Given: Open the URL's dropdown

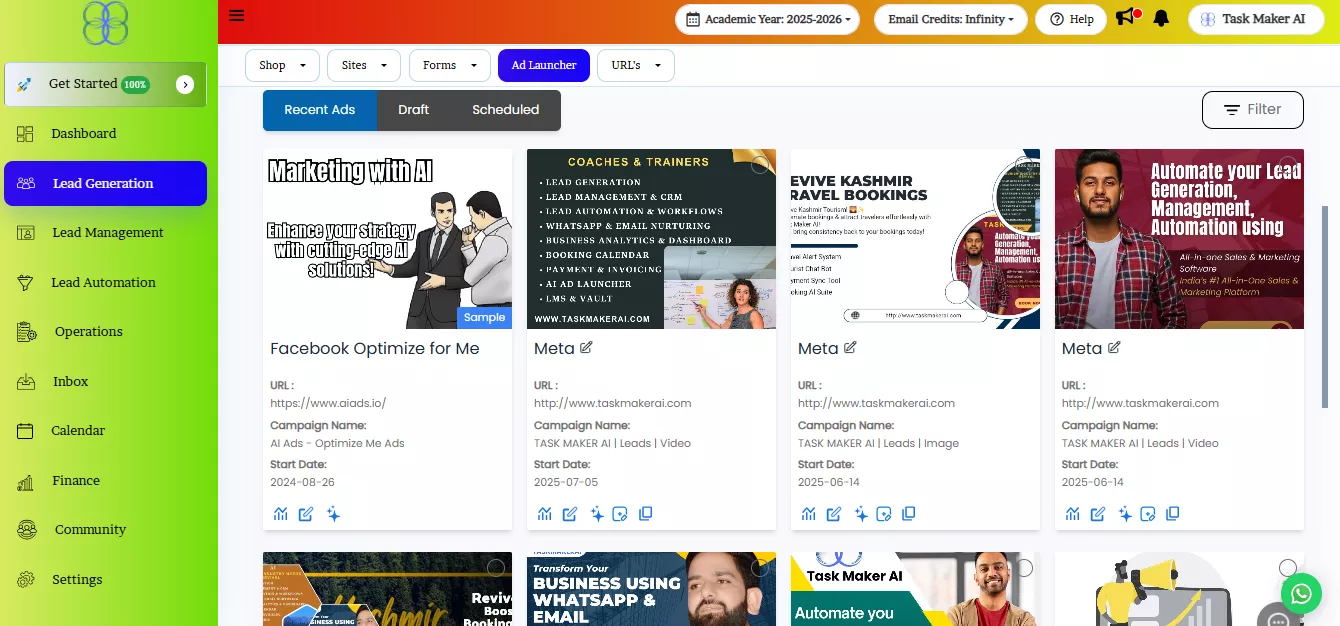Looking at the screenshot, I should pyautogui.click(x=636, y=65).
